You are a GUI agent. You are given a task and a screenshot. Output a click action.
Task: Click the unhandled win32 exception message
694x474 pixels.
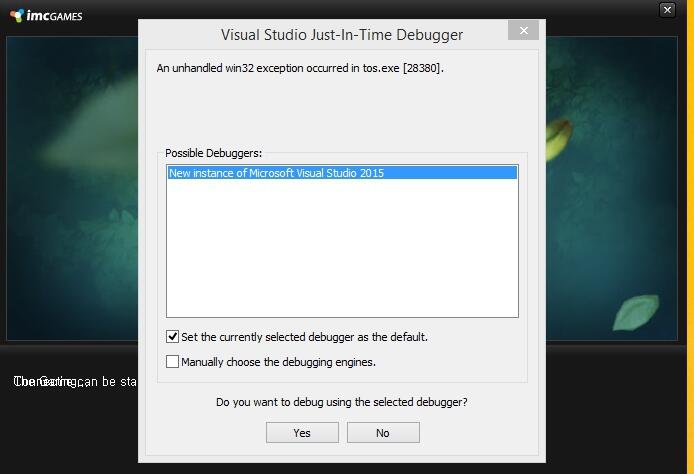click(300, 68)
